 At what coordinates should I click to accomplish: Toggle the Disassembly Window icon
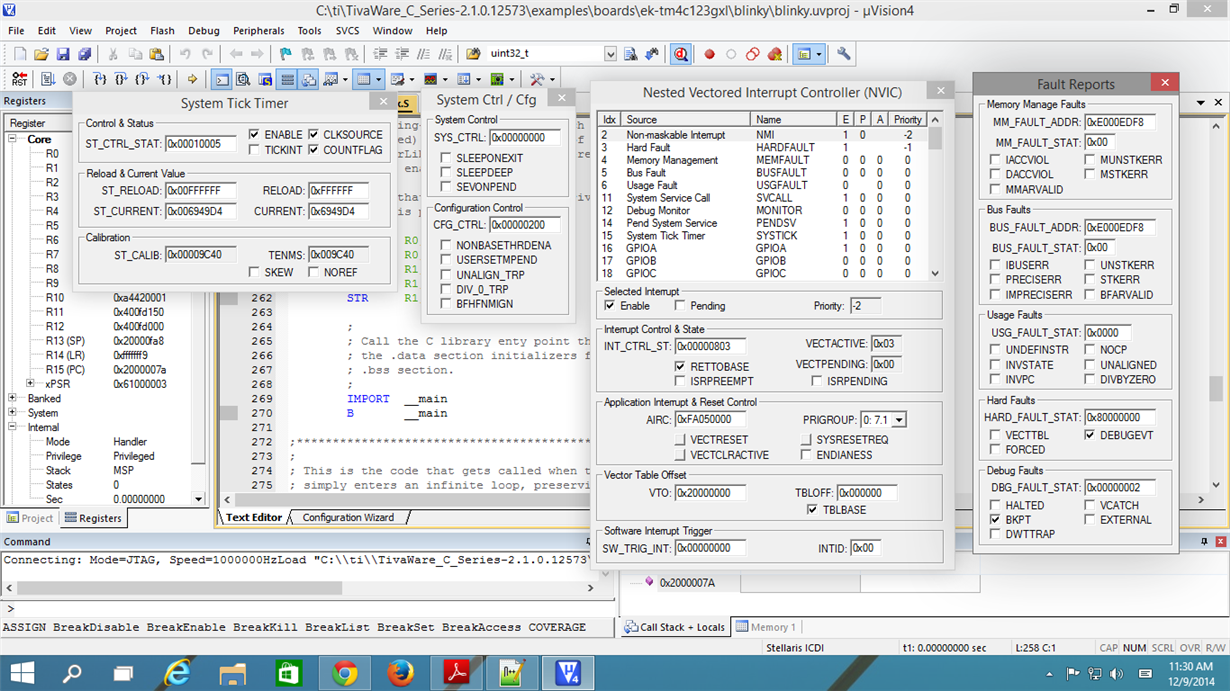[x=243, y=78]
